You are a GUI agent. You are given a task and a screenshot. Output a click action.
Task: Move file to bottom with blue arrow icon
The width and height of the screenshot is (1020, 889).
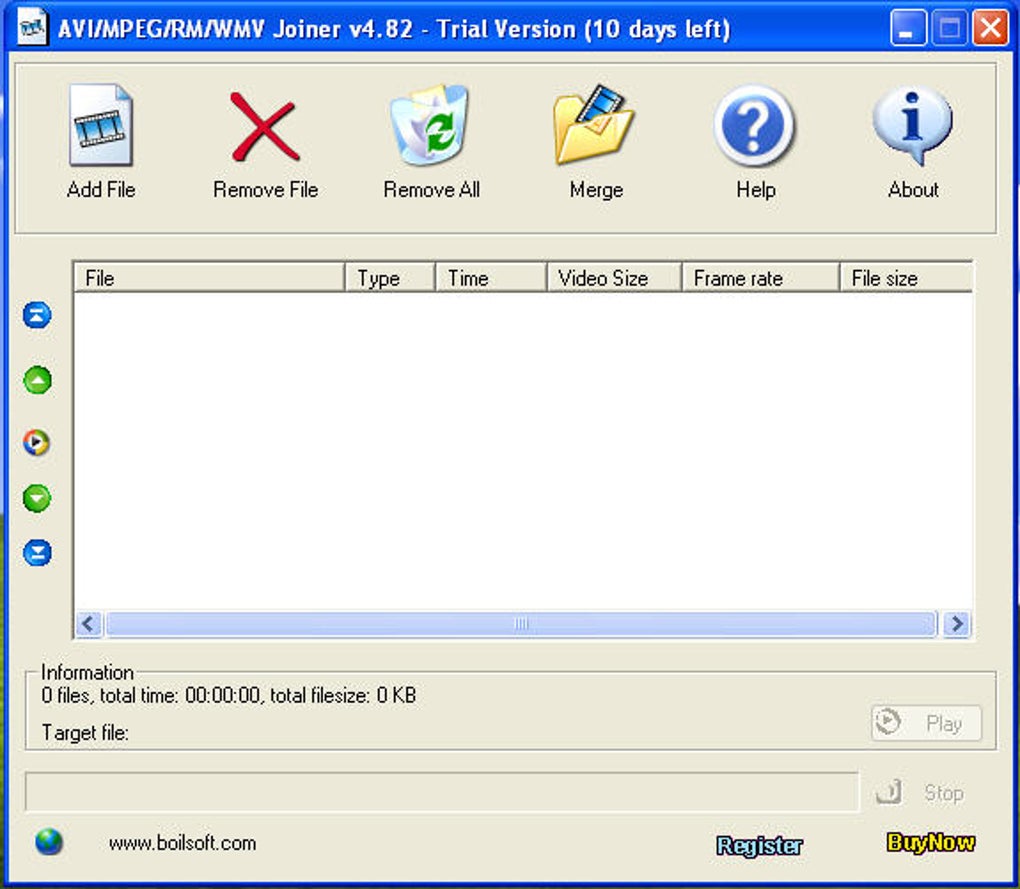37,553
